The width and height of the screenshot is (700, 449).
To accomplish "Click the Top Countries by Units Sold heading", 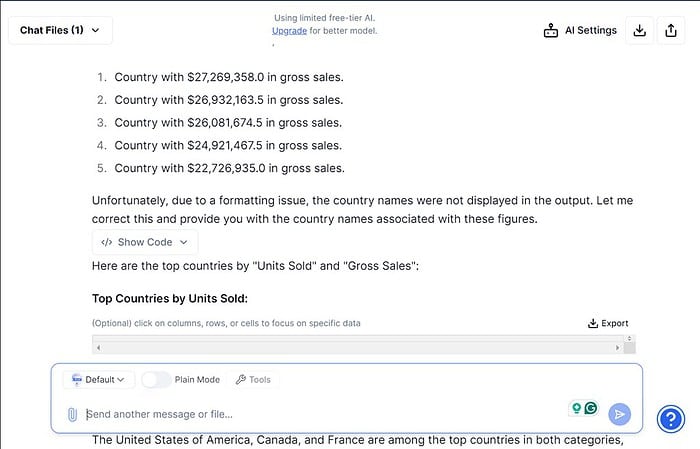I will pos(169,298).
